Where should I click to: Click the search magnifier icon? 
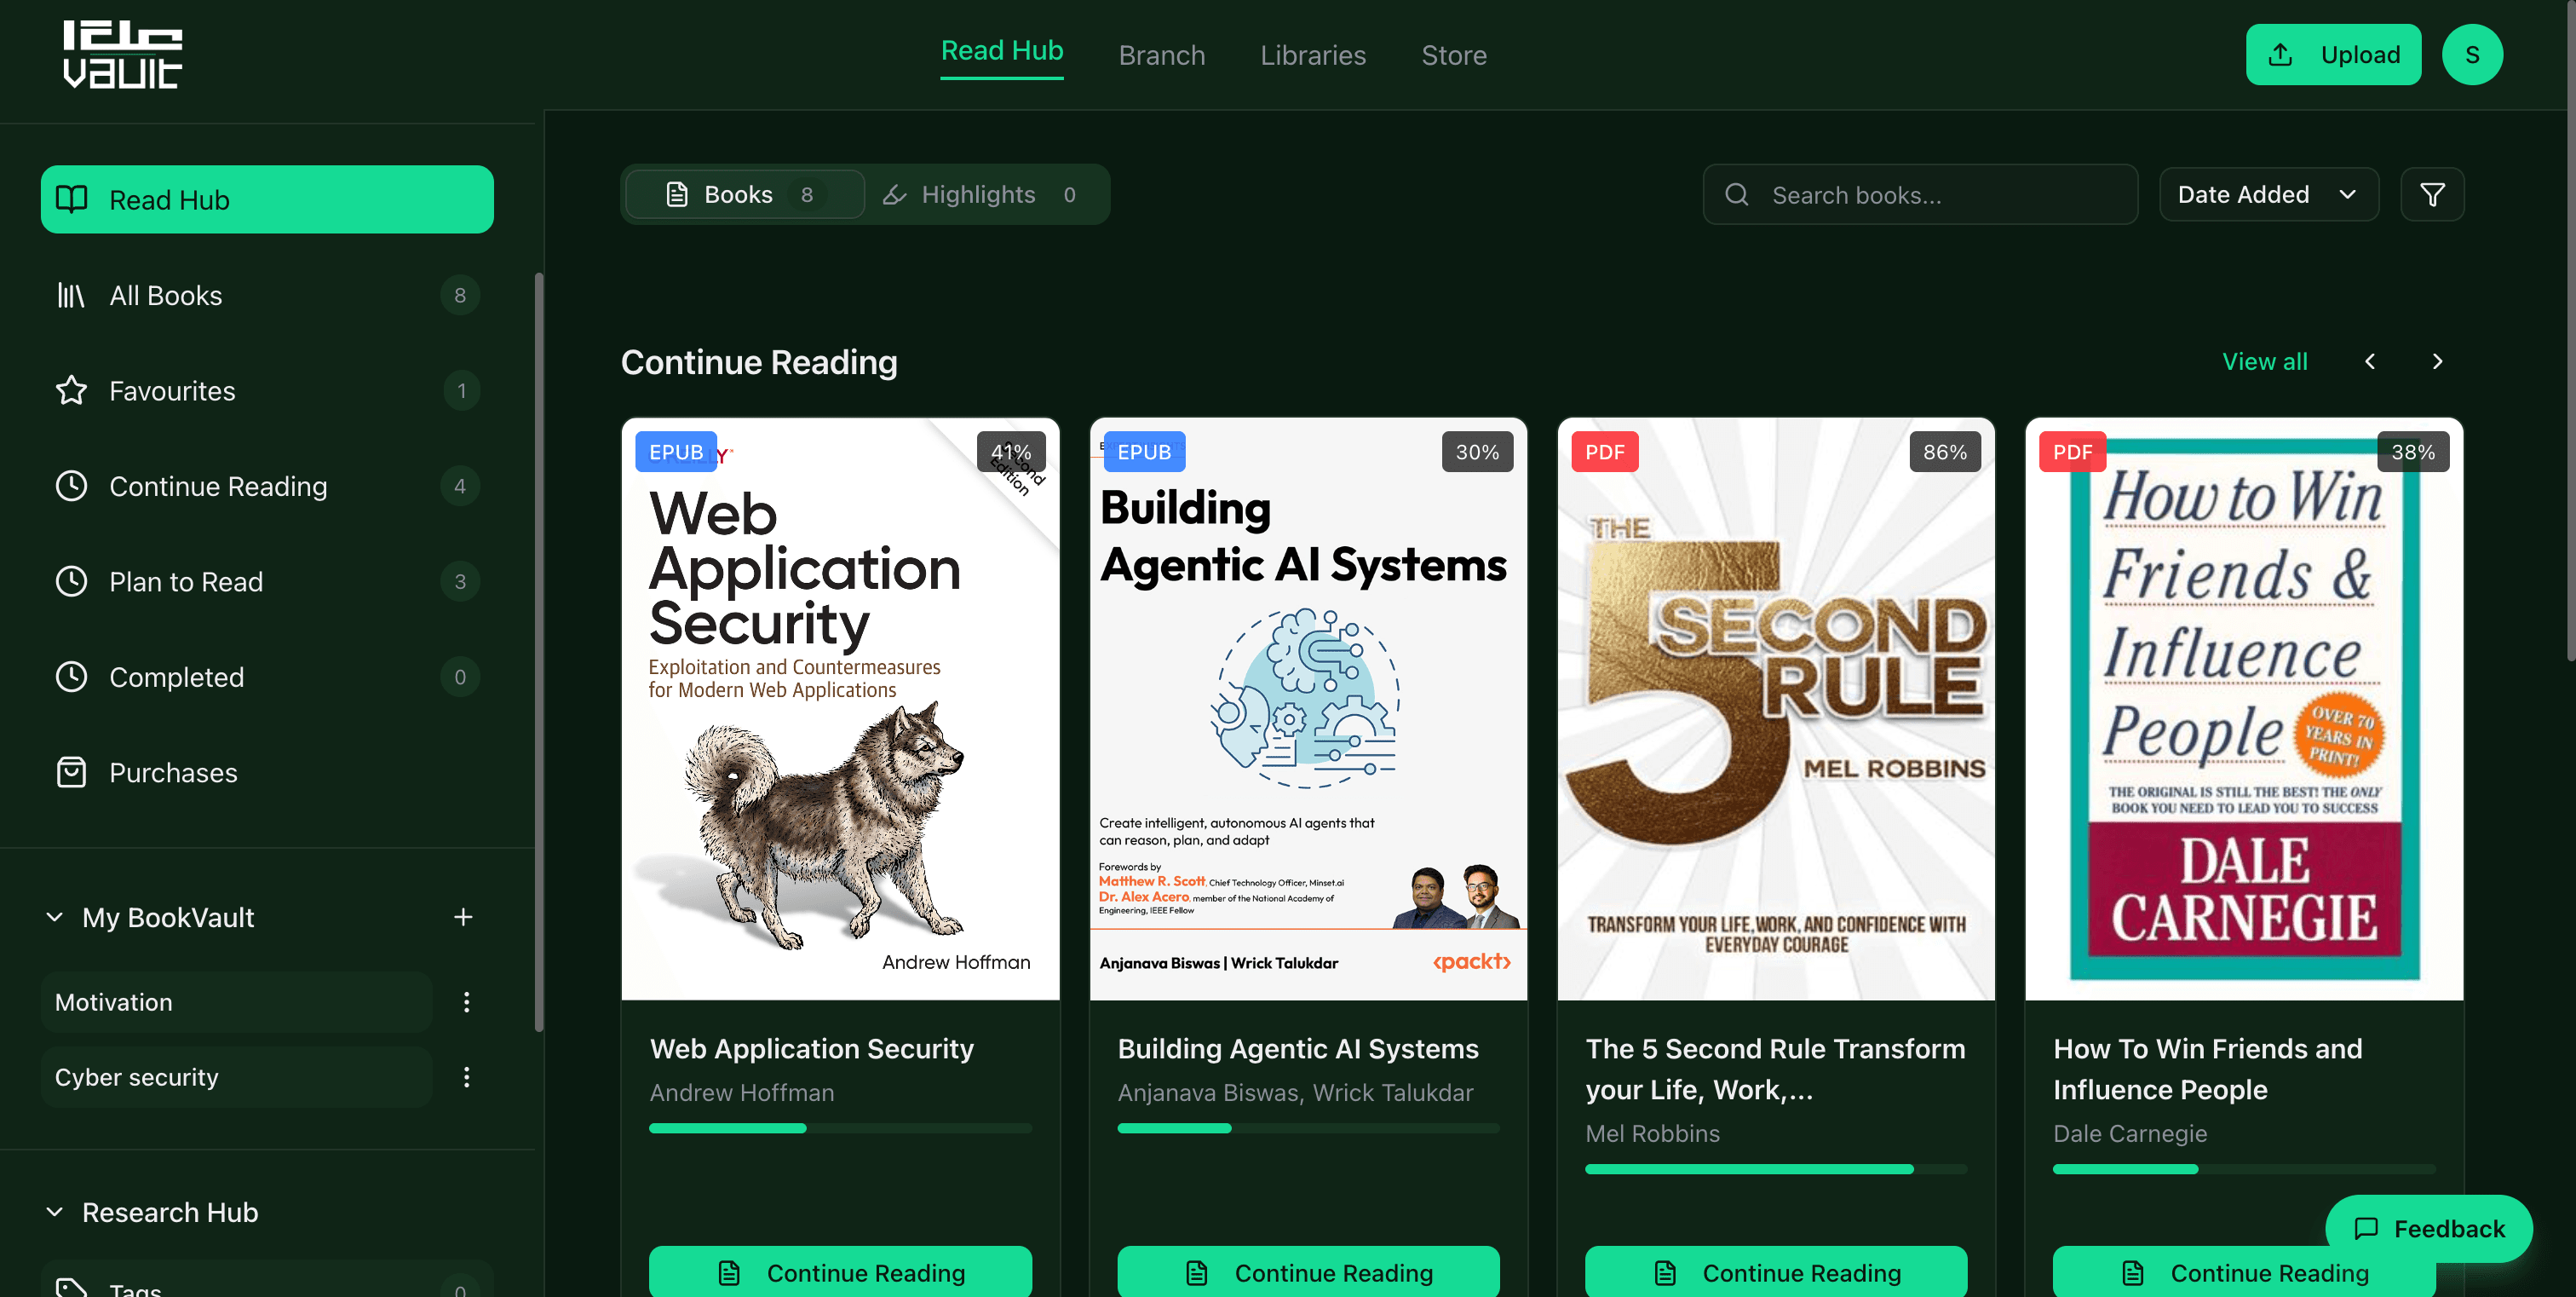1737,194
